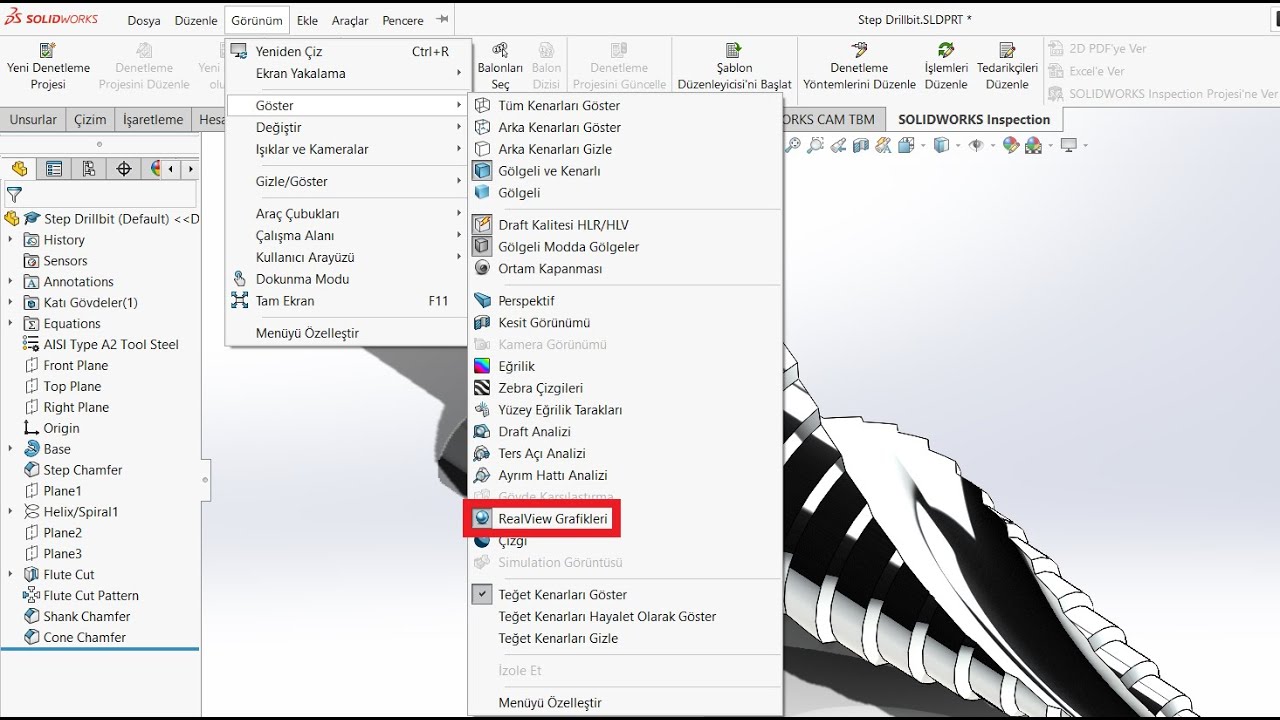Open PropertyManager tab icon
Image resolution: width=1280 pixels, height=720 pixels.
pos(54,169)
